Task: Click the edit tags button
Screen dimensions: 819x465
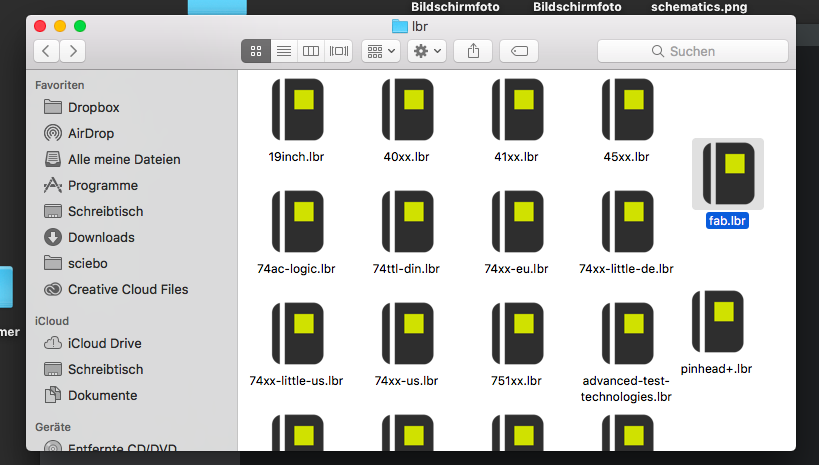Action: click(519, 51)
